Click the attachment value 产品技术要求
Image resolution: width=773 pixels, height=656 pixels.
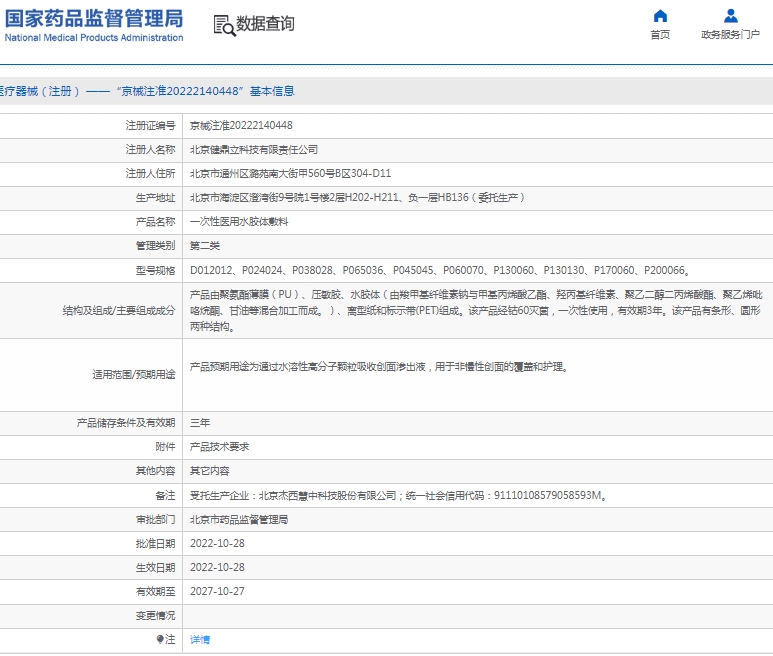[219, 447]
